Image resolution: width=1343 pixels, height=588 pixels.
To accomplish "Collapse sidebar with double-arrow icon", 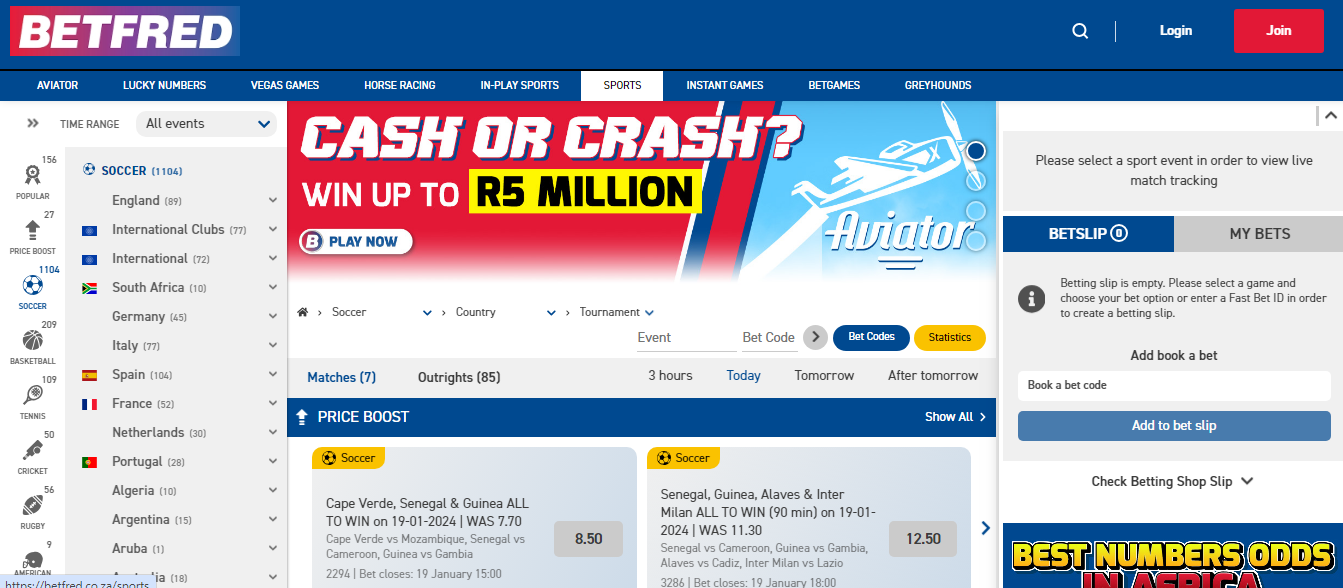I will 33,123.
